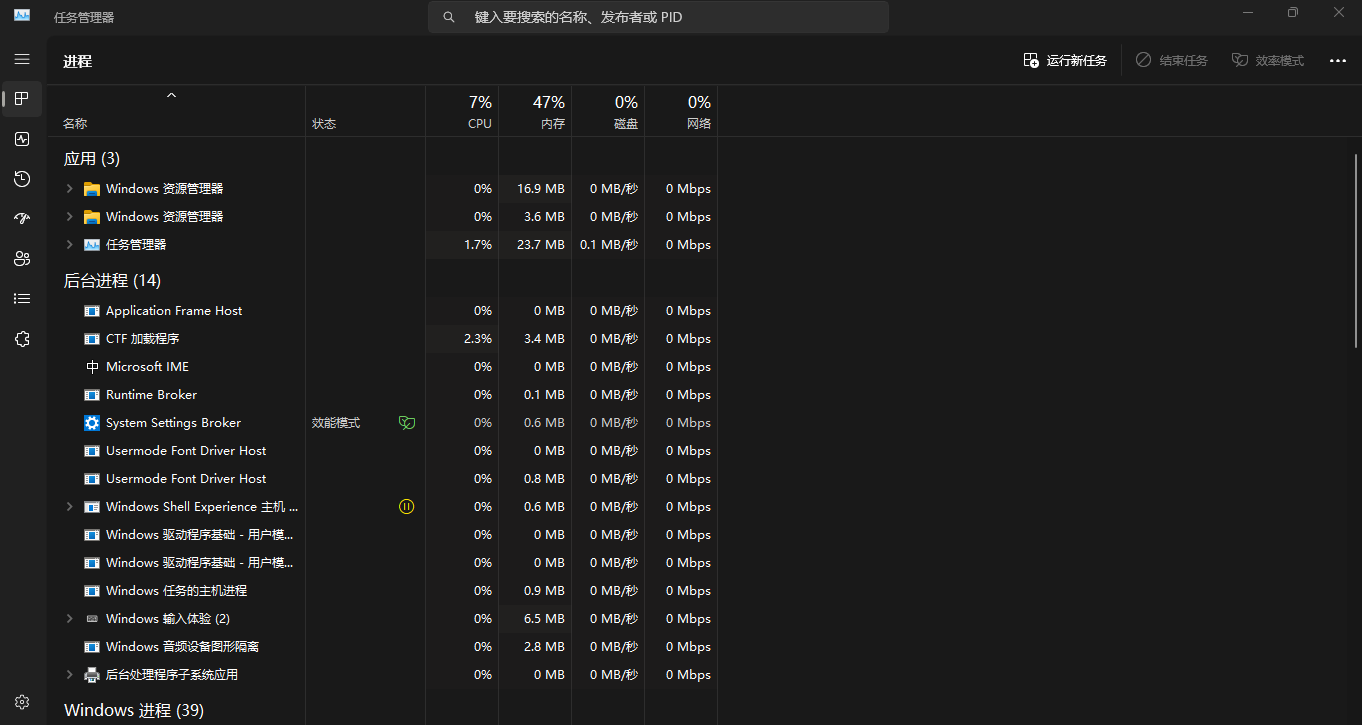Expand Windows 输入体验 (2) group
The image size is (1362, 725).
click(x=69, y=619)
